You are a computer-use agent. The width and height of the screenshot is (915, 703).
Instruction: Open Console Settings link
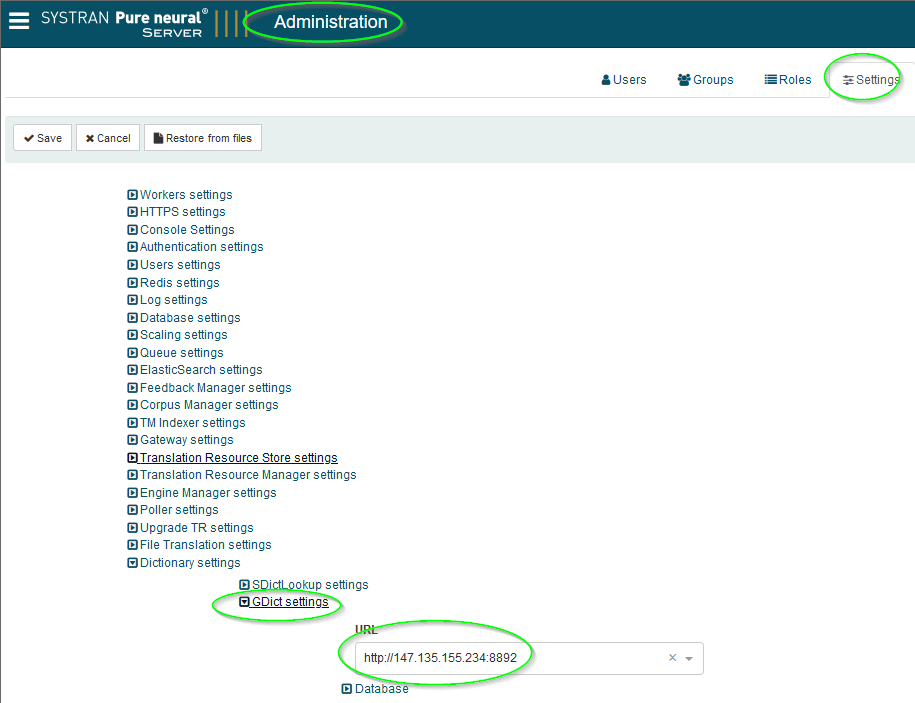pos(187,230)
